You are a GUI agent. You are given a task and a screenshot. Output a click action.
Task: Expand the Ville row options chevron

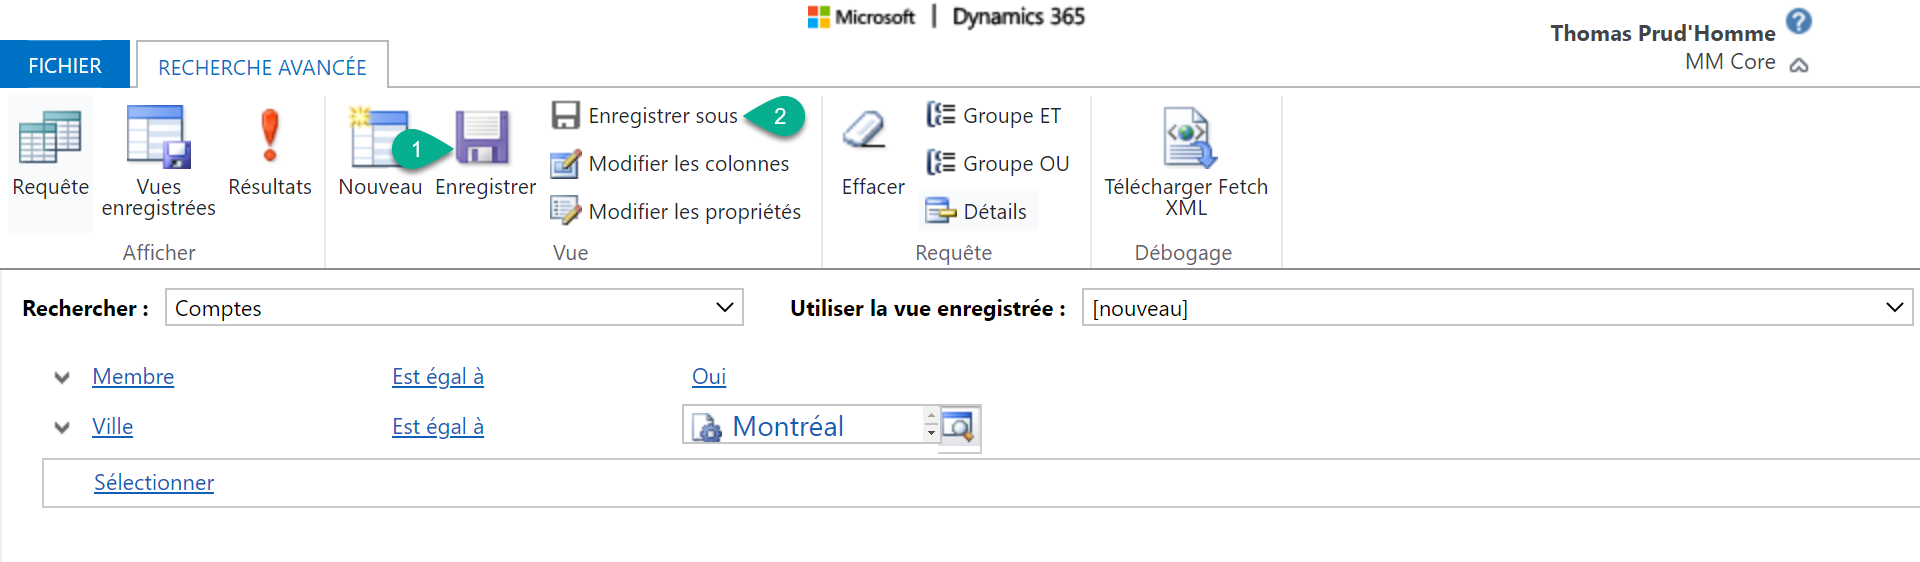[x=62, y=428]
